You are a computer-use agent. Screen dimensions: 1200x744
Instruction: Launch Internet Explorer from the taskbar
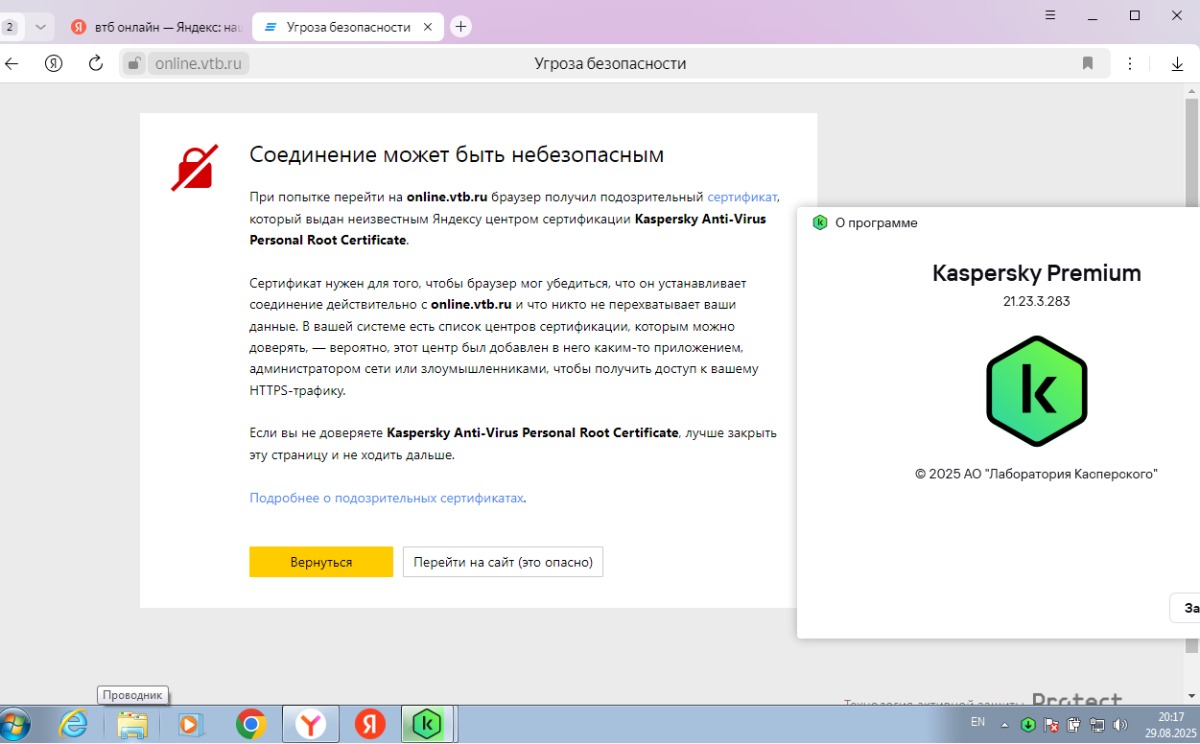coord(73,724)
